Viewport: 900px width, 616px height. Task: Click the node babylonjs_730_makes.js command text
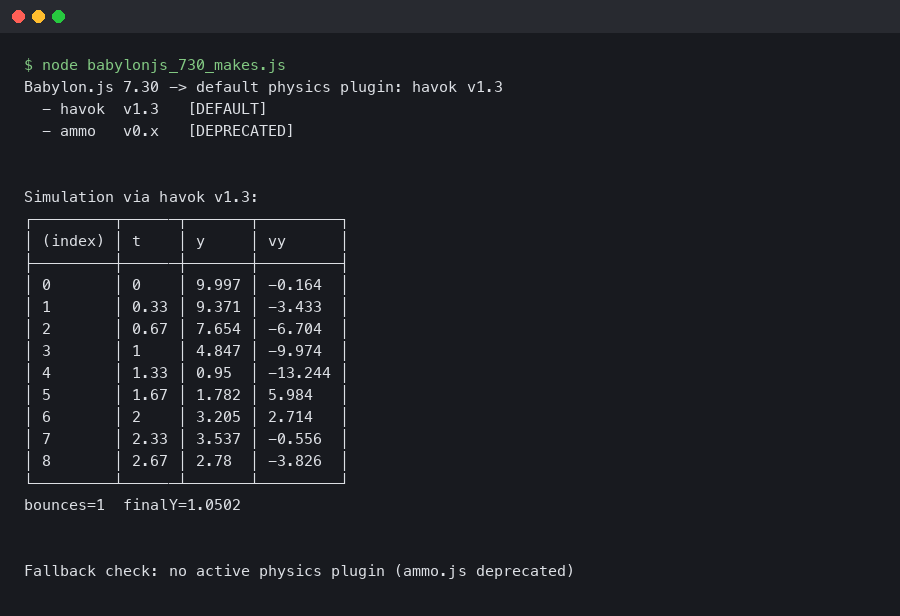point(164,65)
